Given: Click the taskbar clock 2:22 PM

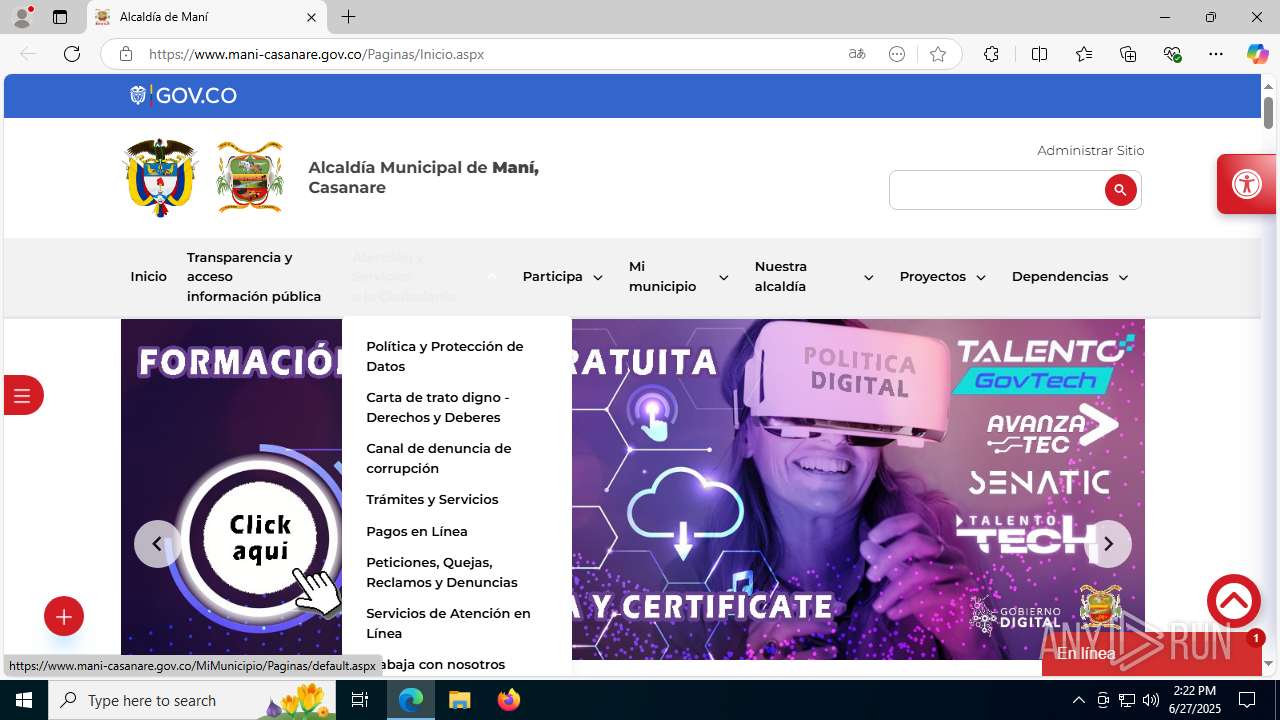Looking at the screenshot, I should pos(1194,700).
